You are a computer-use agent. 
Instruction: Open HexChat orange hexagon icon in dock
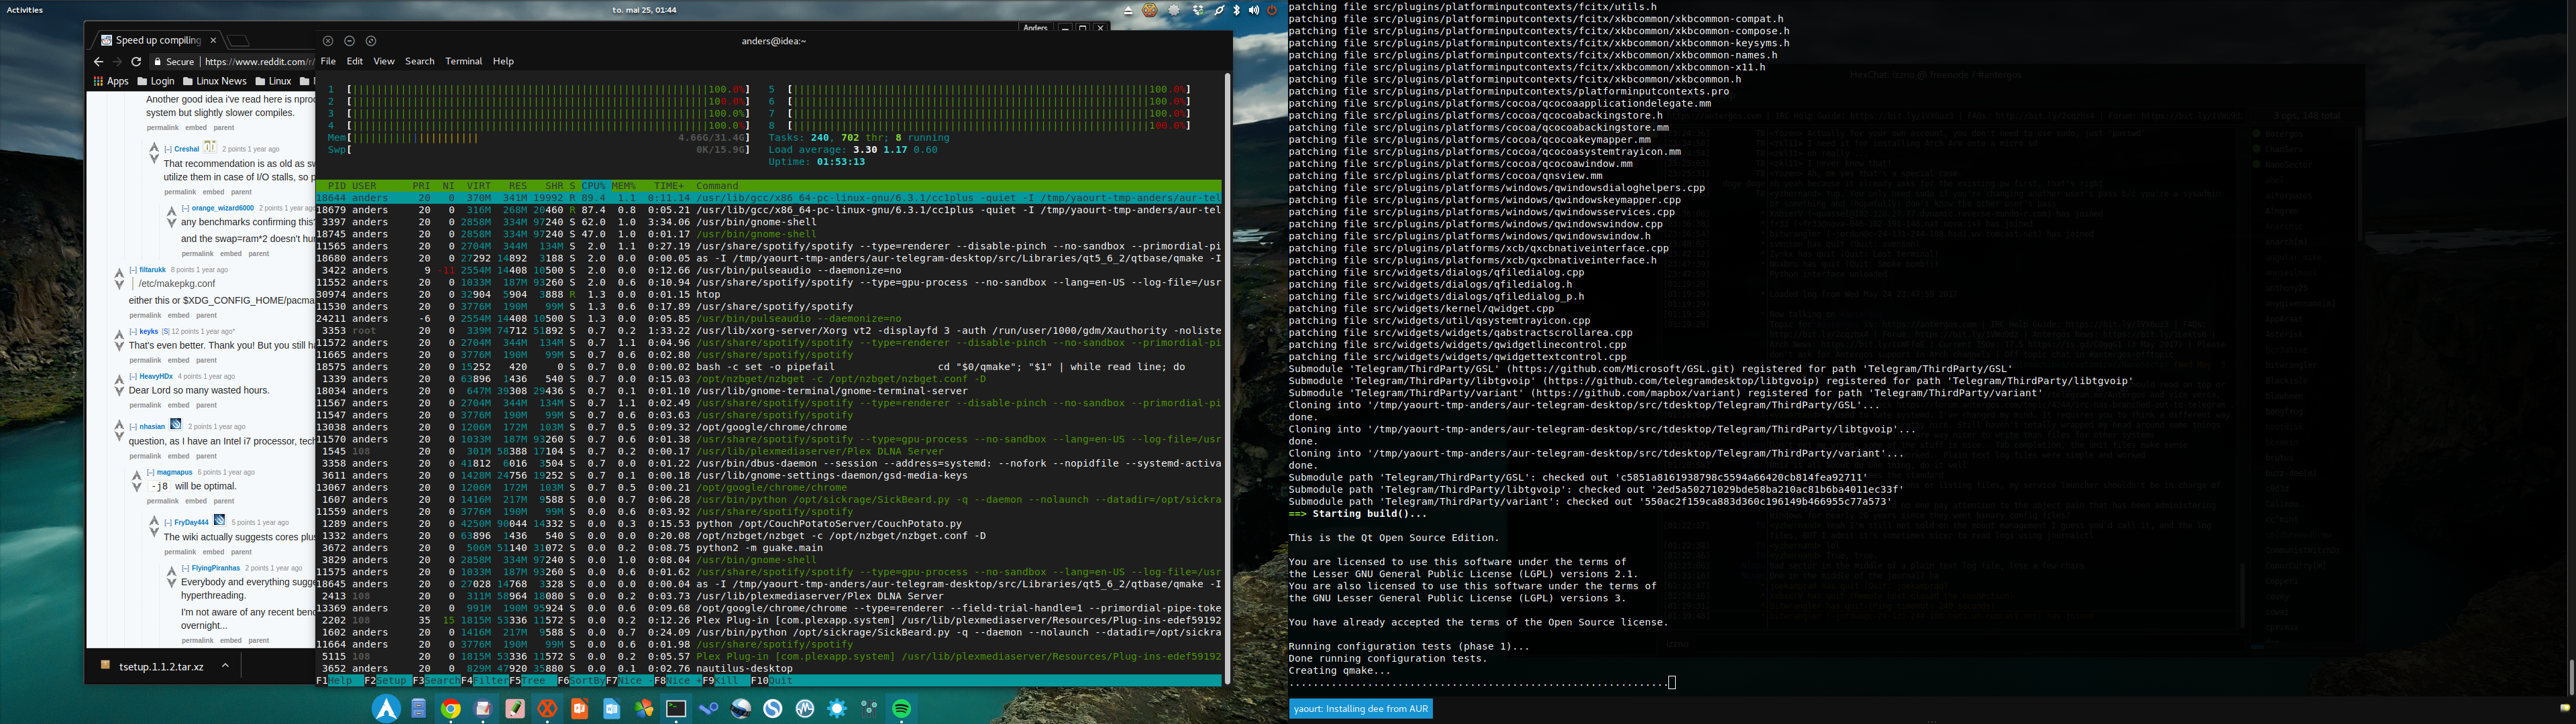(548, 708)
